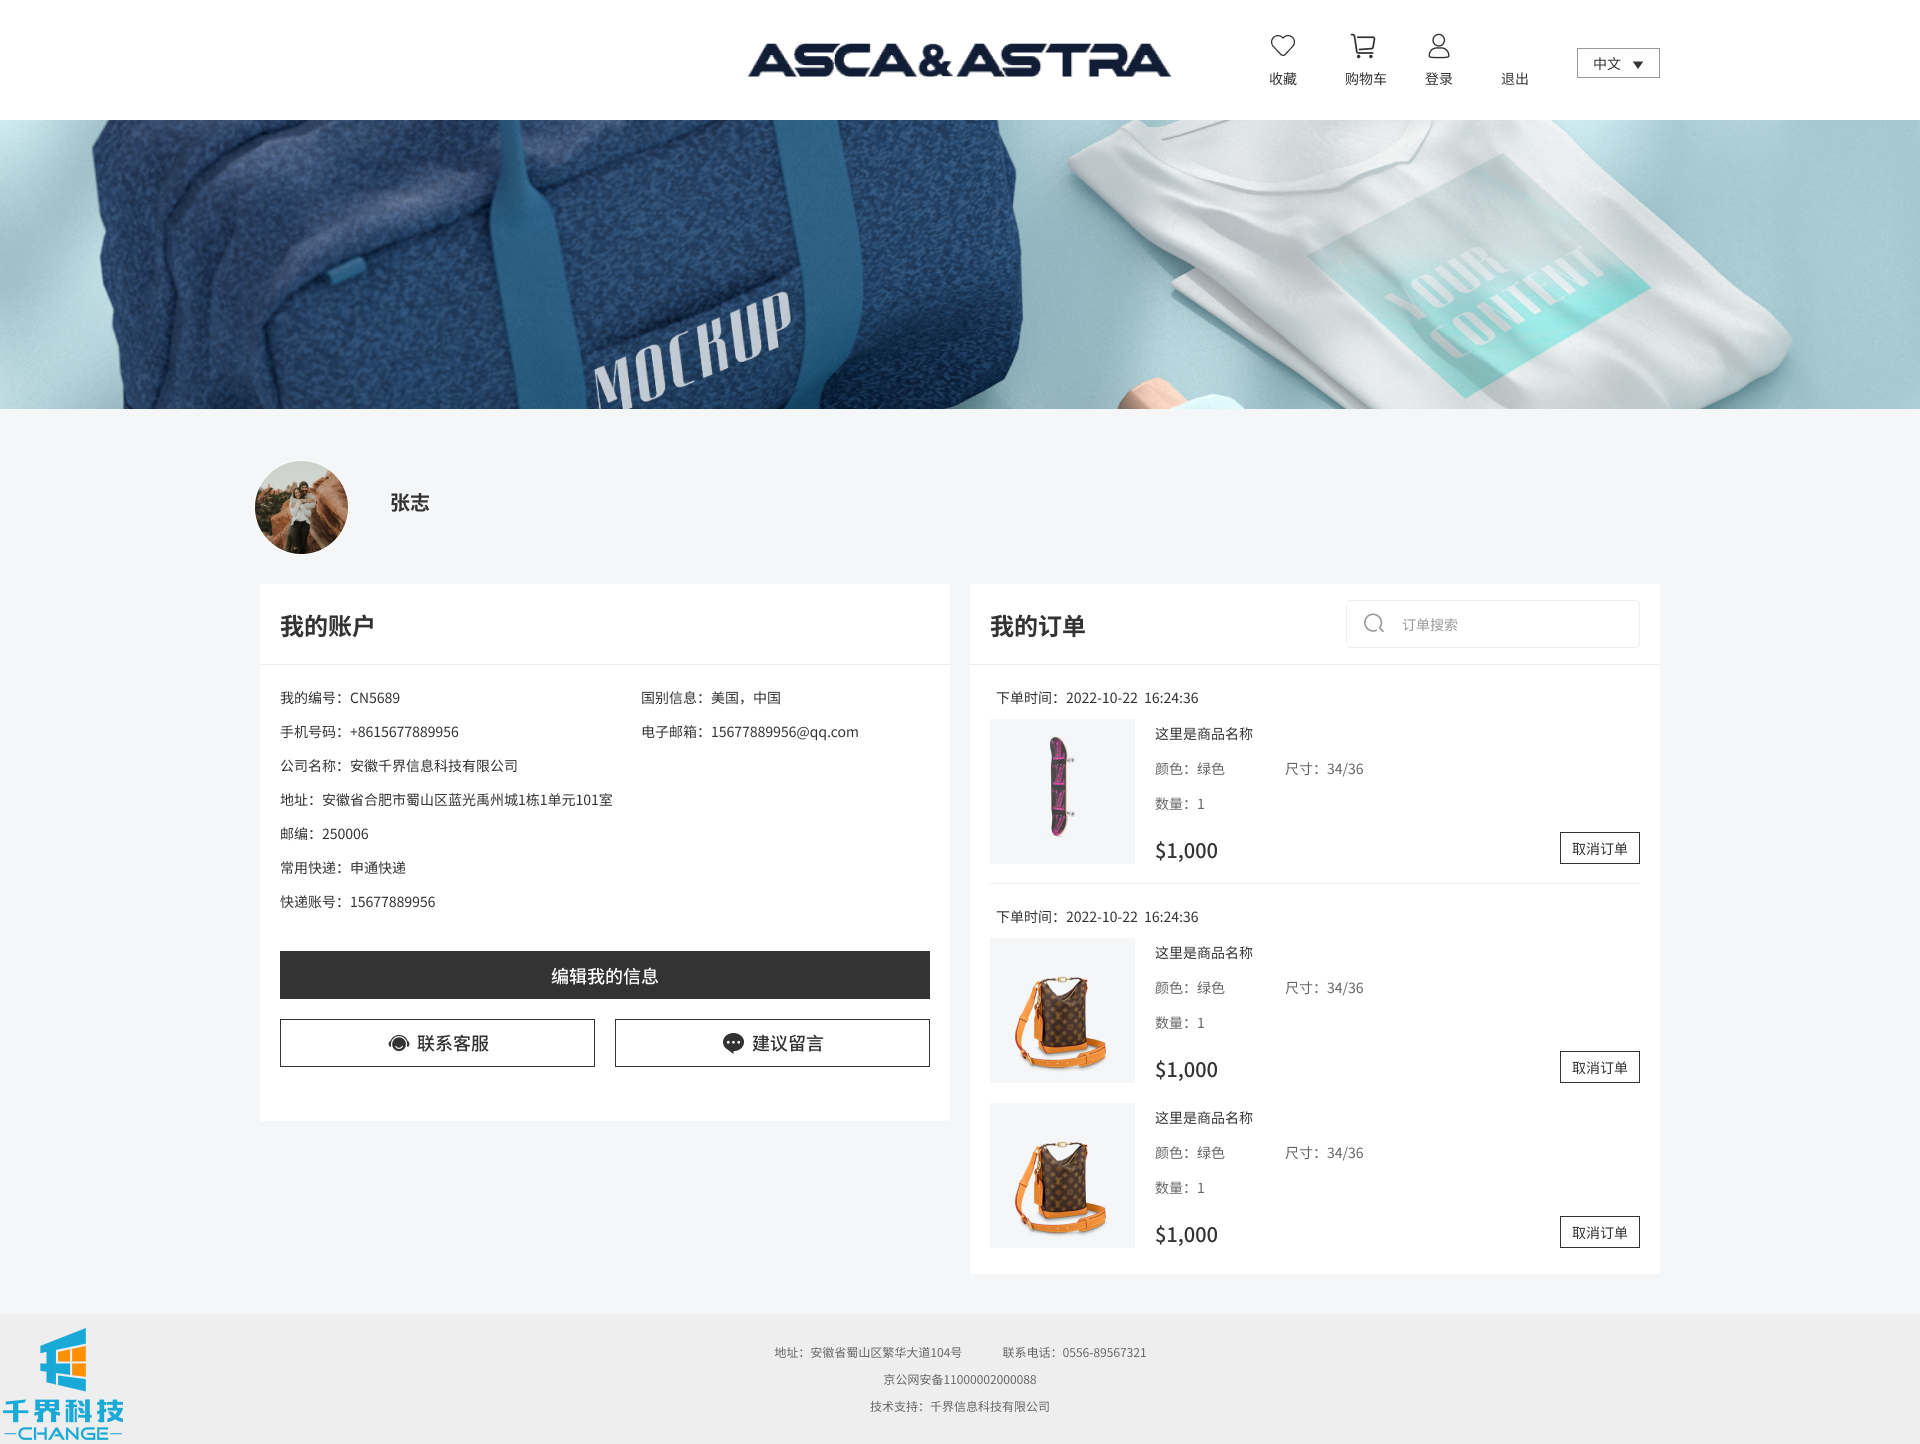The height and width of the screenshot is (1444, 1920).
Task: Click Zhang Zhi's profile avatar
Action: pyautogui.click(x=301, y=507)
